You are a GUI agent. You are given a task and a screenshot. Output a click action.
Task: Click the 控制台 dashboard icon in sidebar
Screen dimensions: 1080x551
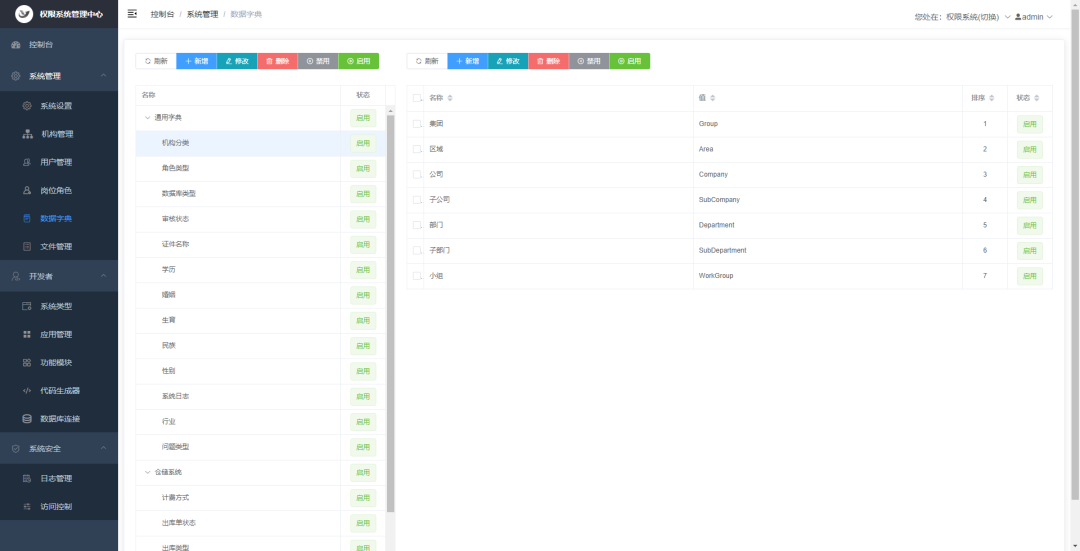[16, 45]
